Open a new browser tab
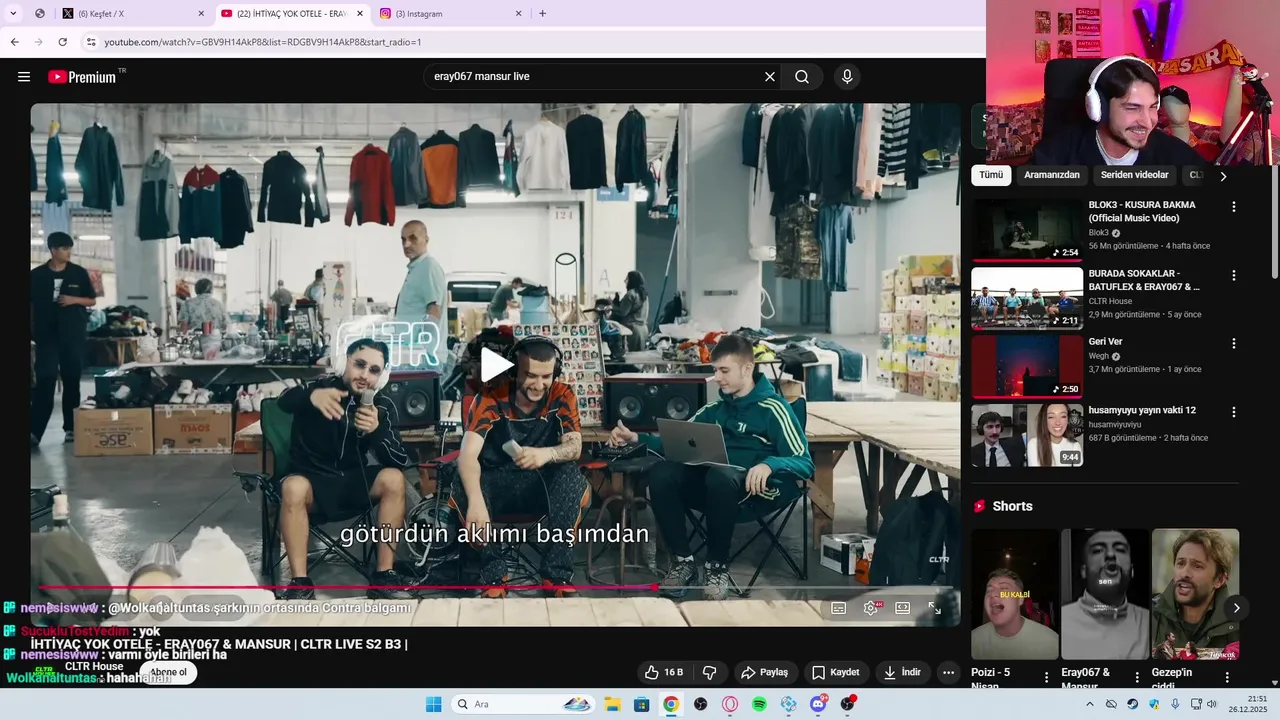Viewport: 1280px width, 720px height. (x=543, y=14)
